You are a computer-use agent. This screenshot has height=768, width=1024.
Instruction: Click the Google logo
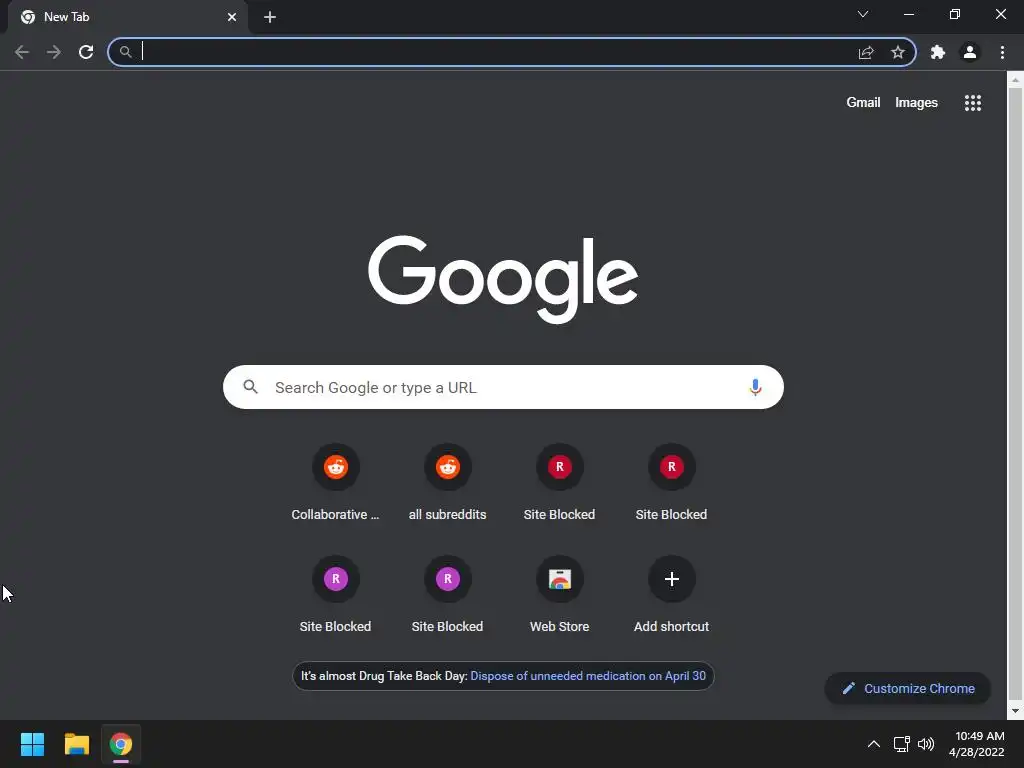(x=503, y=280)
